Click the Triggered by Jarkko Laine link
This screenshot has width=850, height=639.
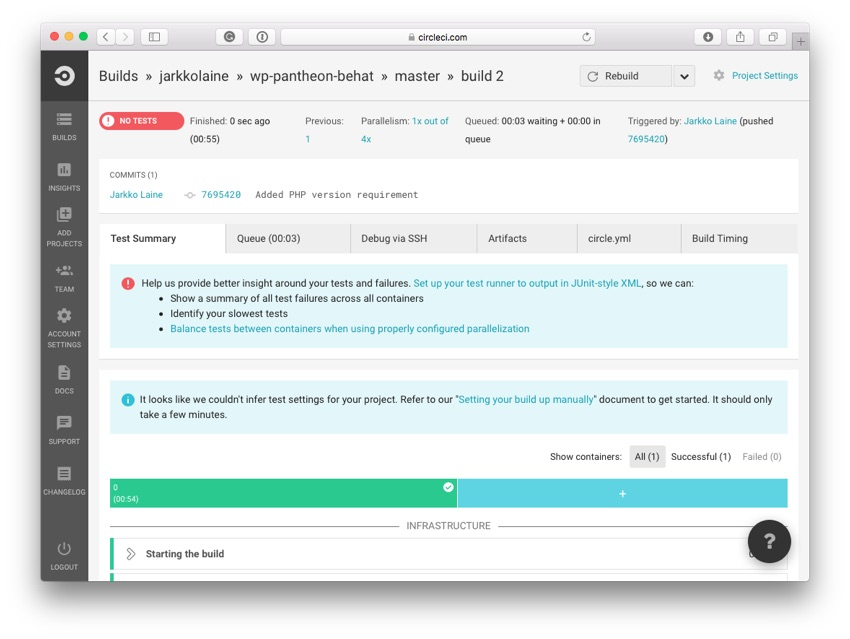tap(710, 121)
